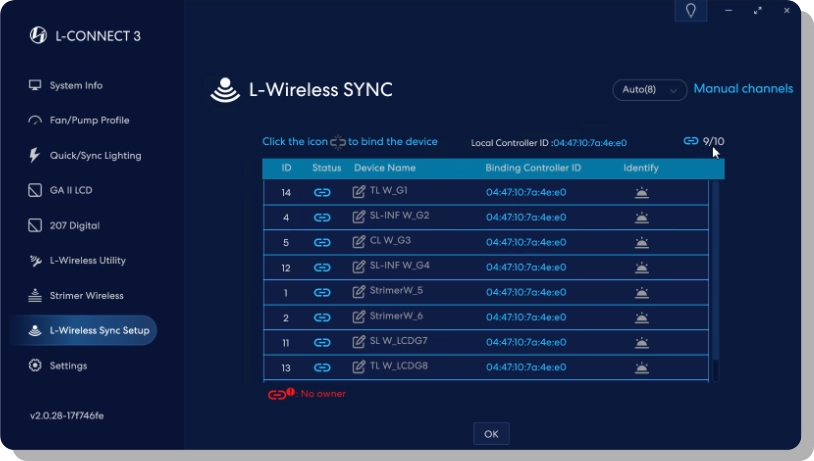814x461 pixels.
Task: Edit the name of TL W_LCDG8 device
Action: 359,367
